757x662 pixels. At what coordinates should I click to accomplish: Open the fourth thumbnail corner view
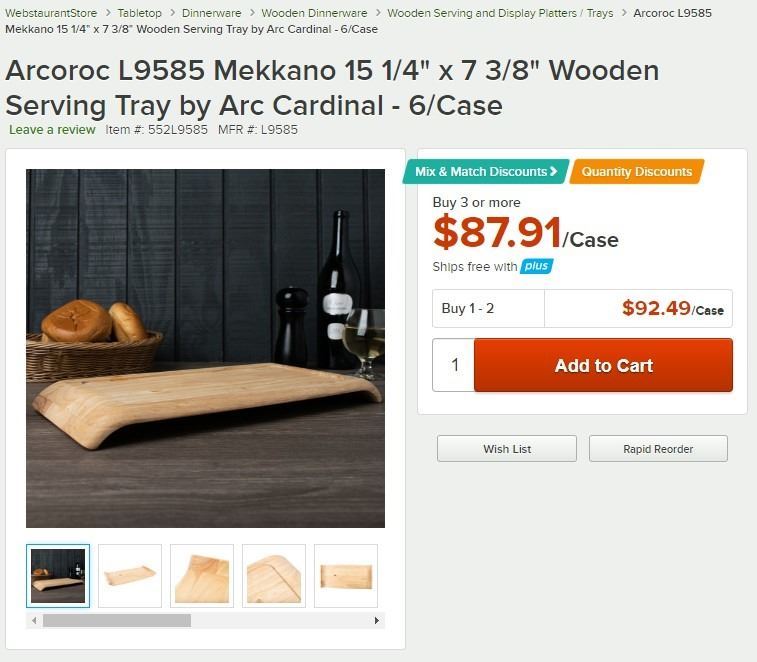pos(274,576)
